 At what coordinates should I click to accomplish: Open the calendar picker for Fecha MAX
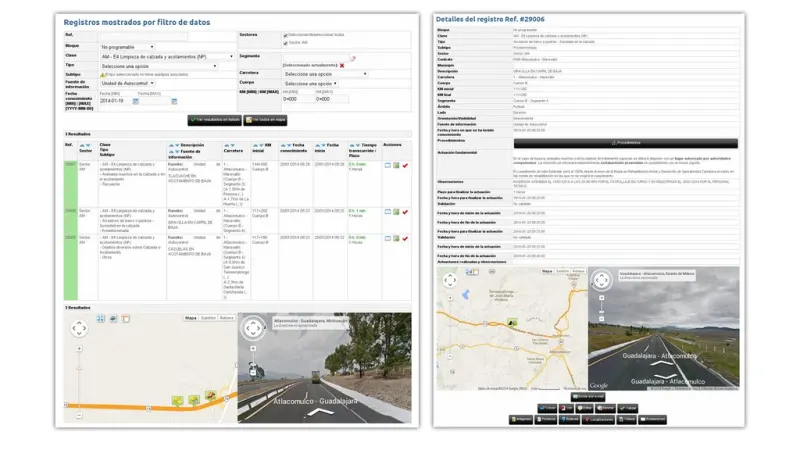pyautogui.click(x=174, y=102)
